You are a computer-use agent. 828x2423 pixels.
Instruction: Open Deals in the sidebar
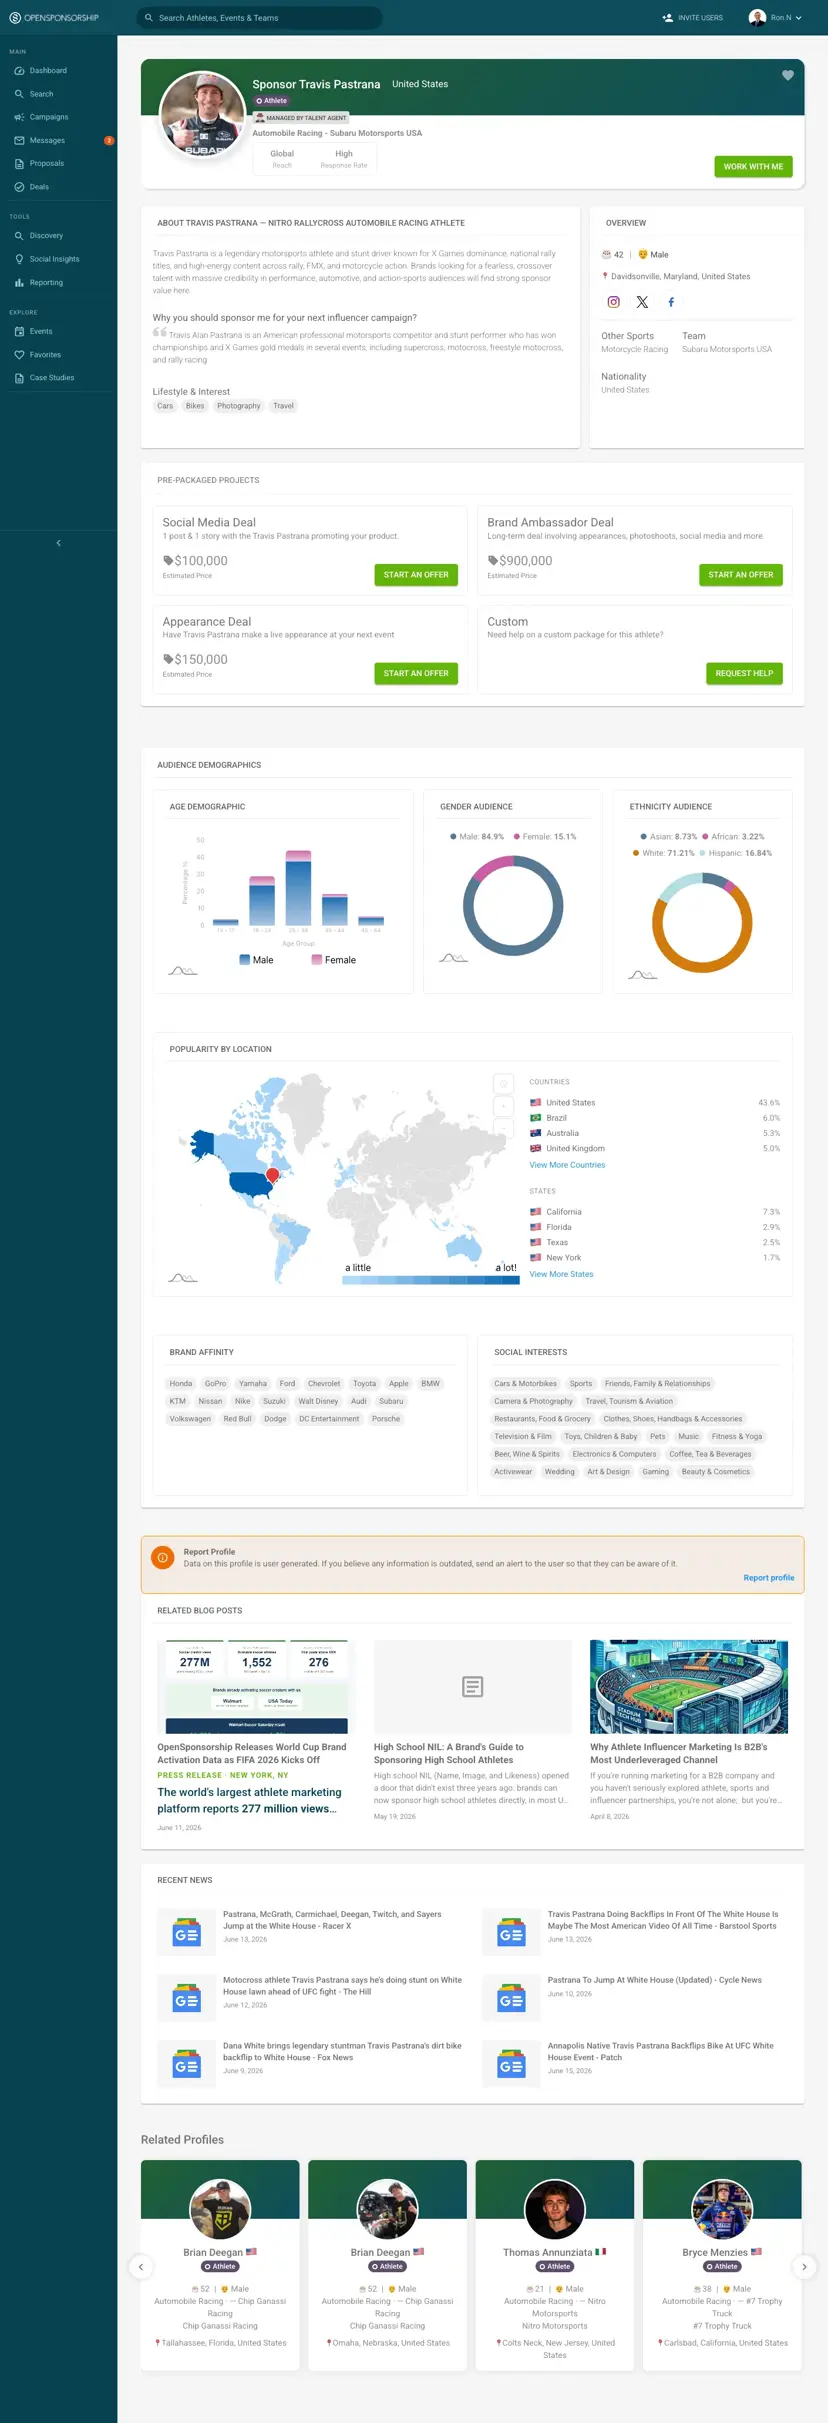pyautogui.click(x=58, y=187)
